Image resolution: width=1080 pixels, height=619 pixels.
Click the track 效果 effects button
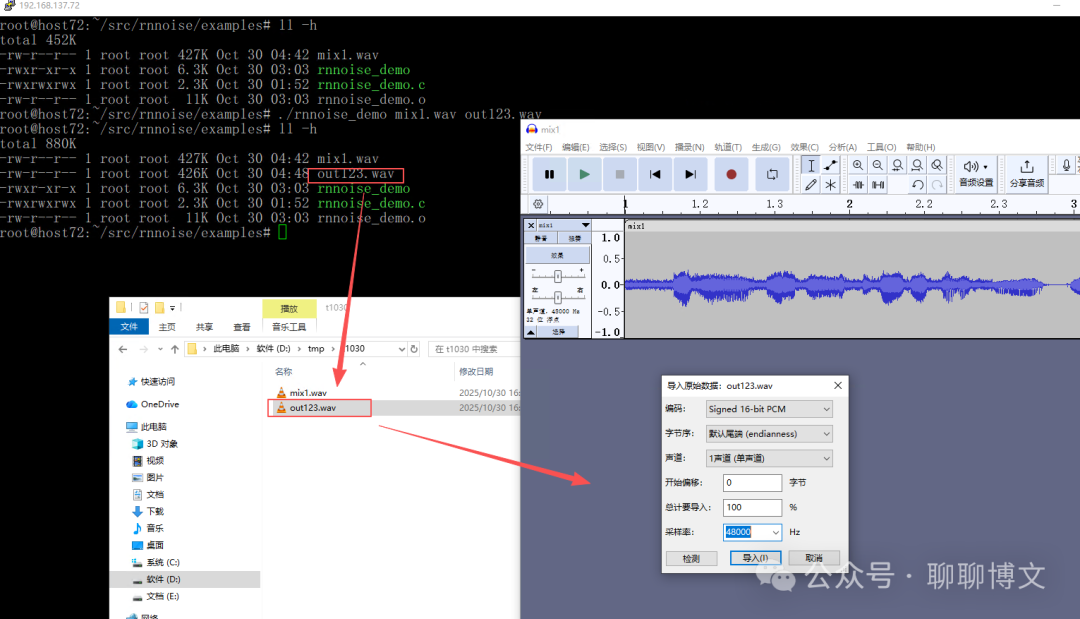point(557,255)
